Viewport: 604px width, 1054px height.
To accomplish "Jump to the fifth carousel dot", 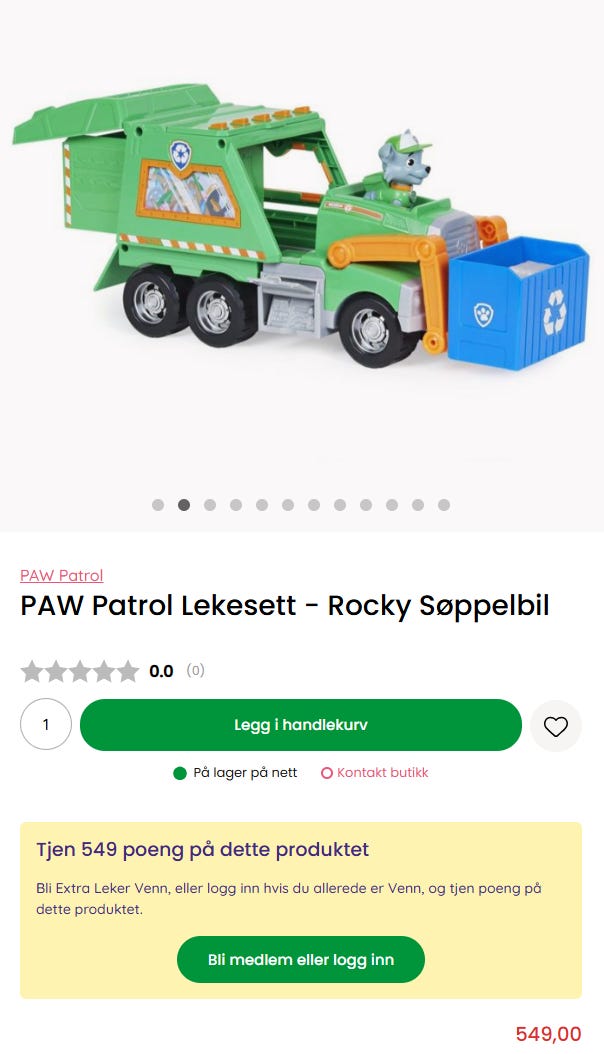I will 262,505.
